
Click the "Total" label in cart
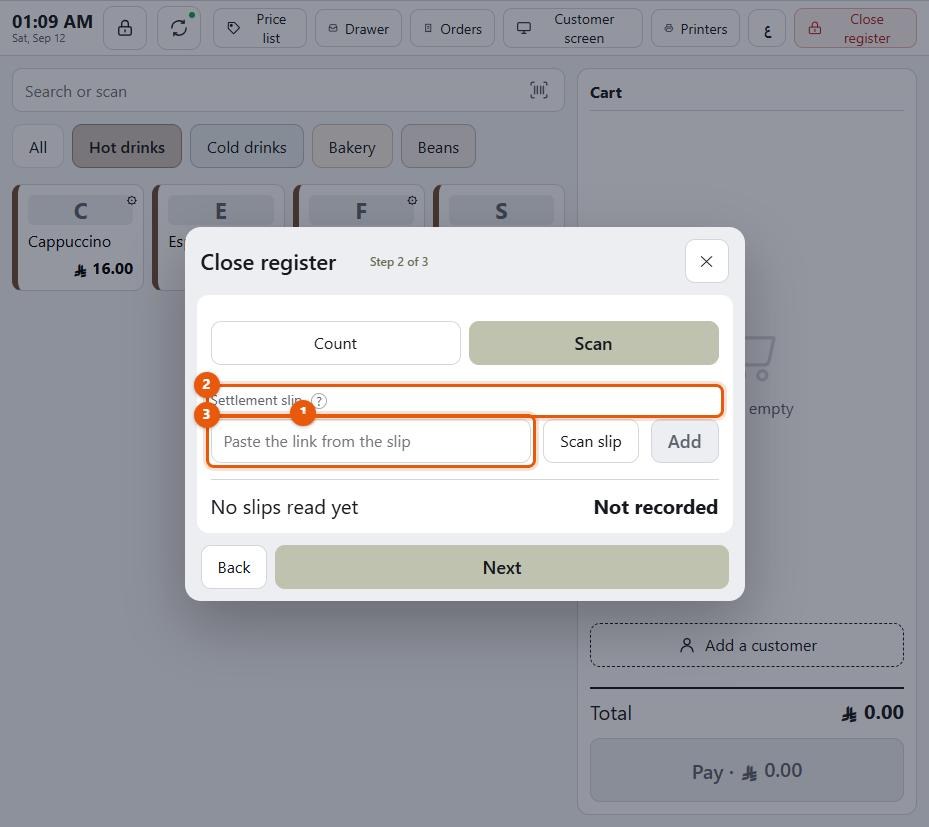click(611, 713)
